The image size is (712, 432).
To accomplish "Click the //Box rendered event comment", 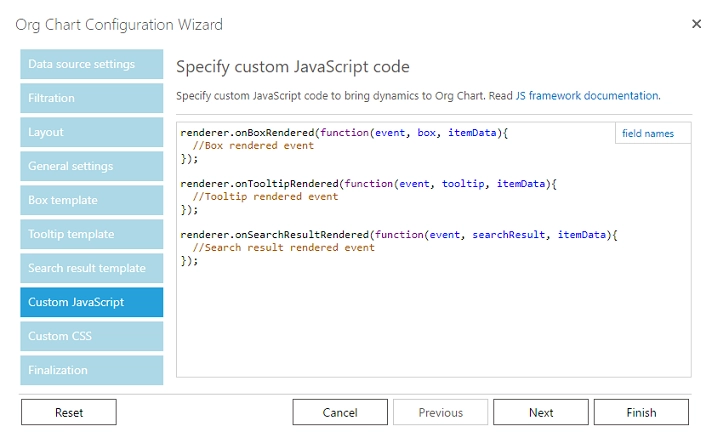I will (253, 146).
